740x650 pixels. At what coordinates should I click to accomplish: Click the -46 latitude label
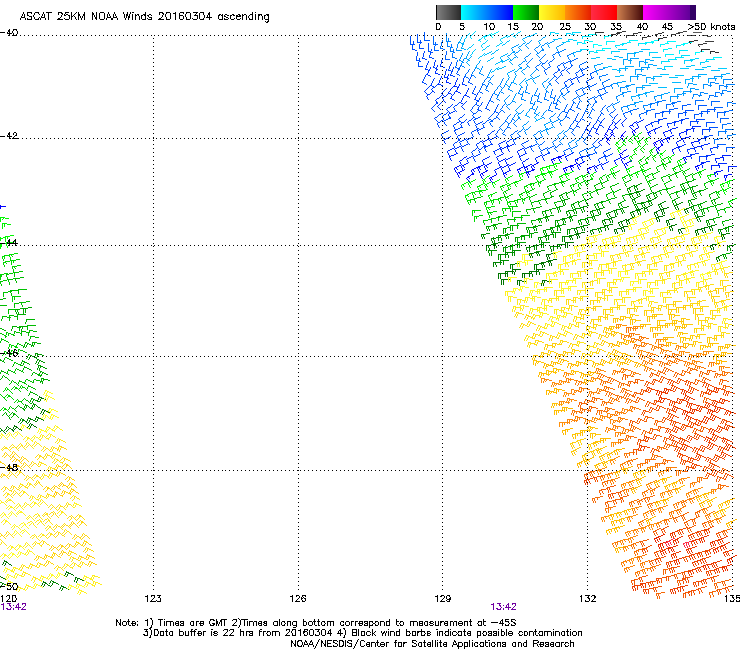[x=9, y=353]
